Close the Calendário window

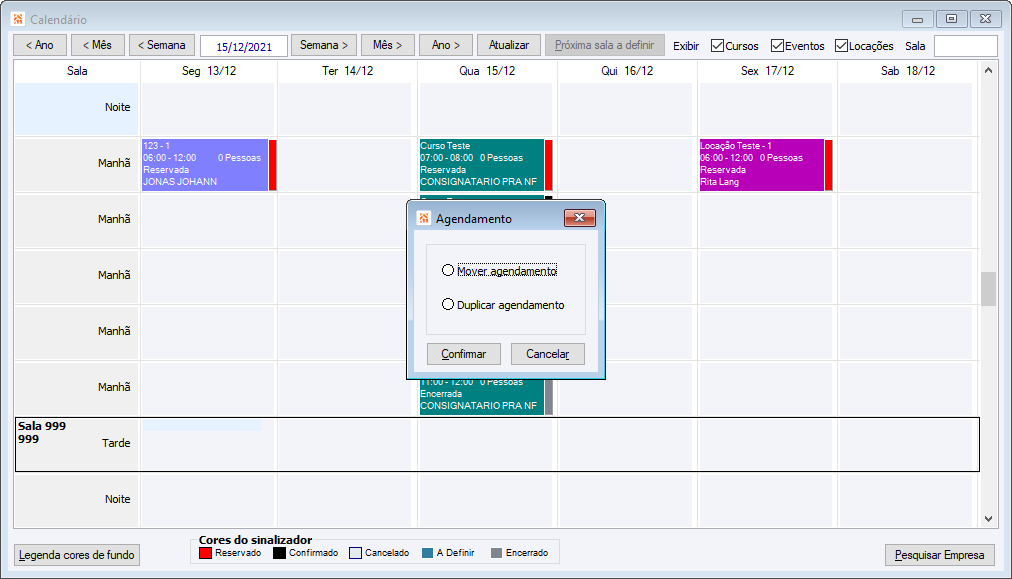tap(986, 19)
